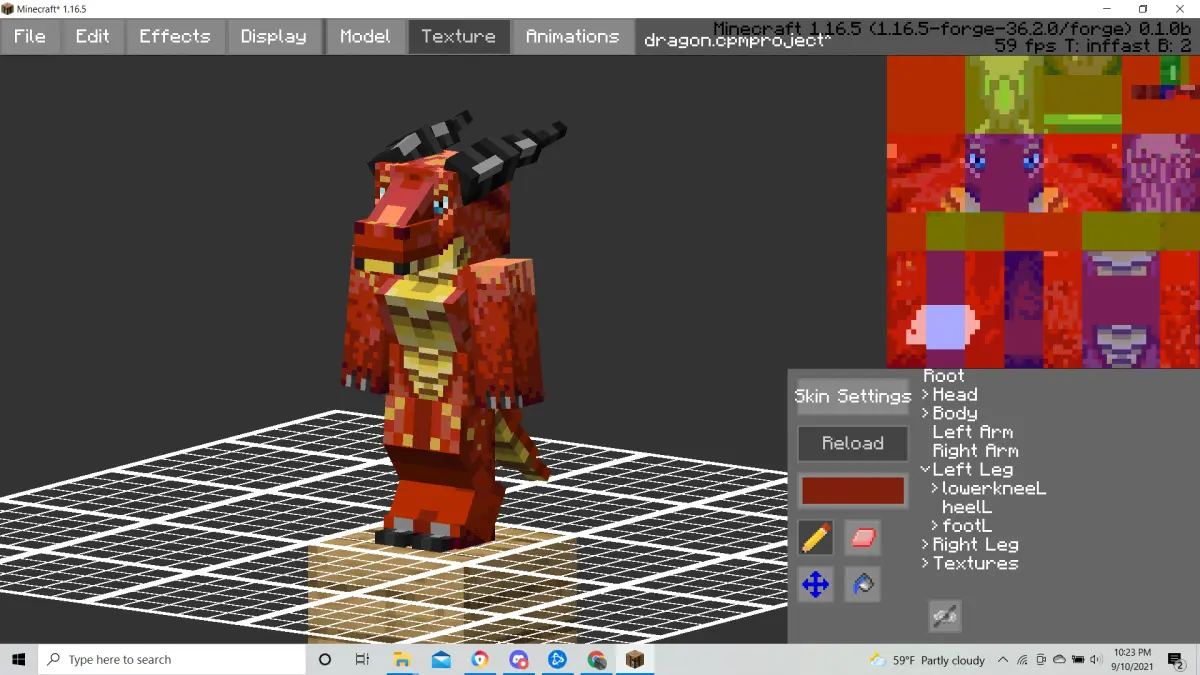The width and height of the screenshot is (1200, 675).
Task: Open Task View on the taskbar
Action: tap(362, 660)
